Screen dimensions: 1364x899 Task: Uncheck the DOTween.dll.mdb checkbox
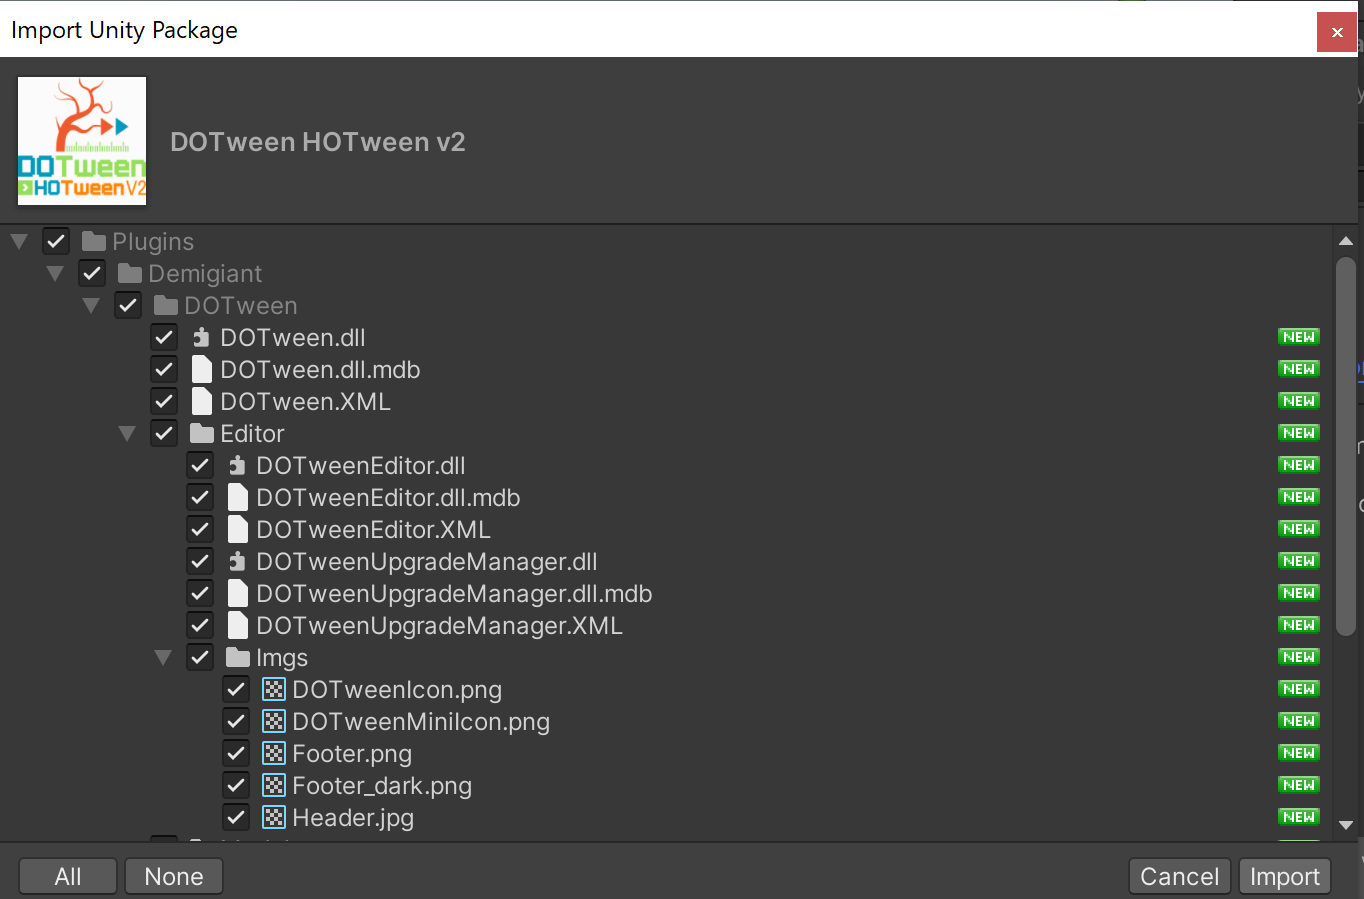pyautogui.click(x=163, y=369)
